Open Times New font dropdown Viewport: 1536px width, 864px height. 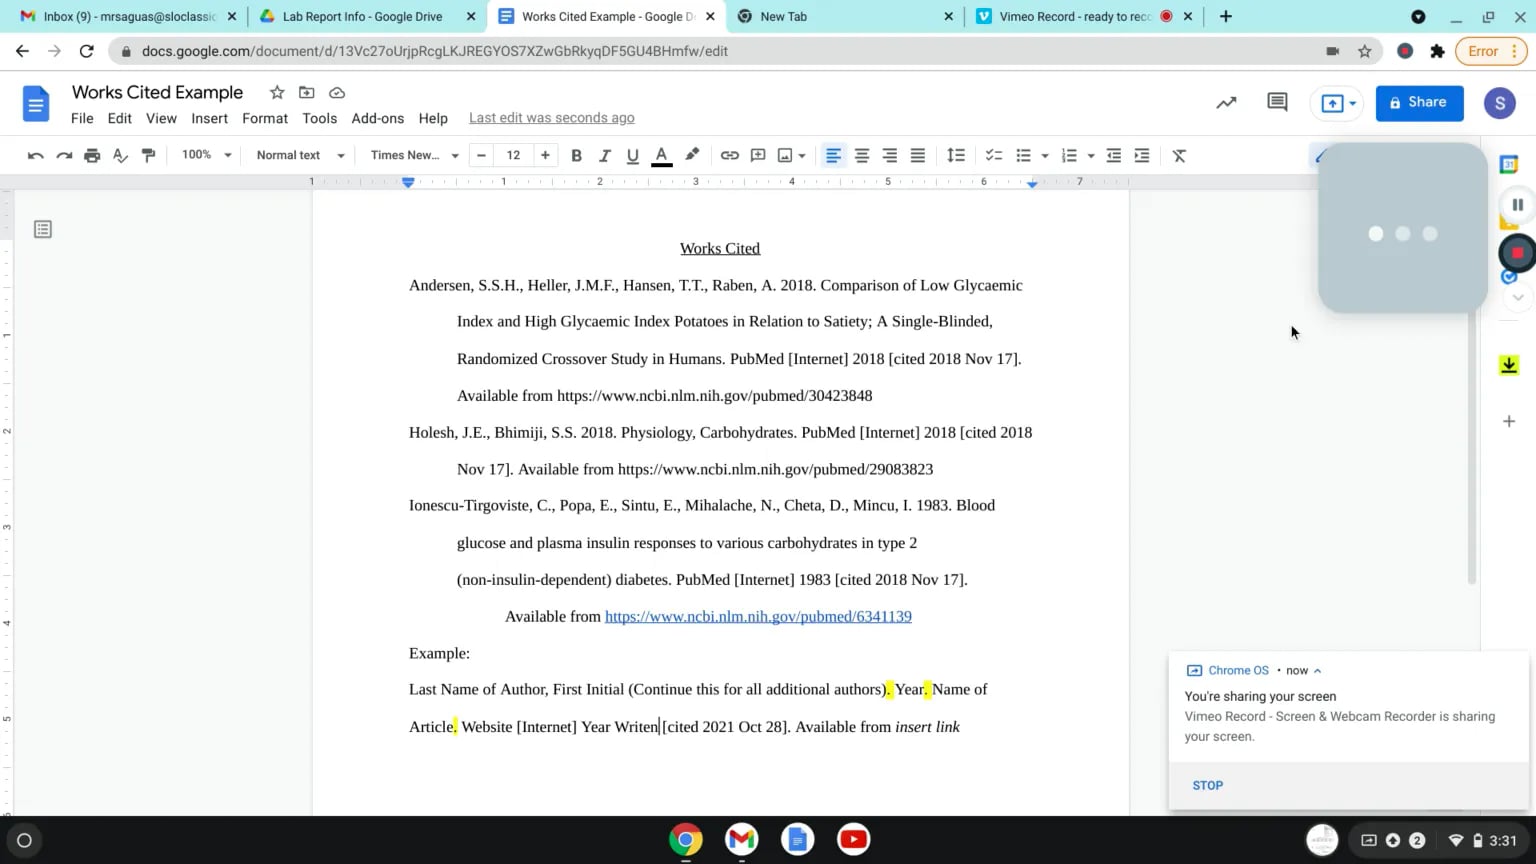pos(414,155)
